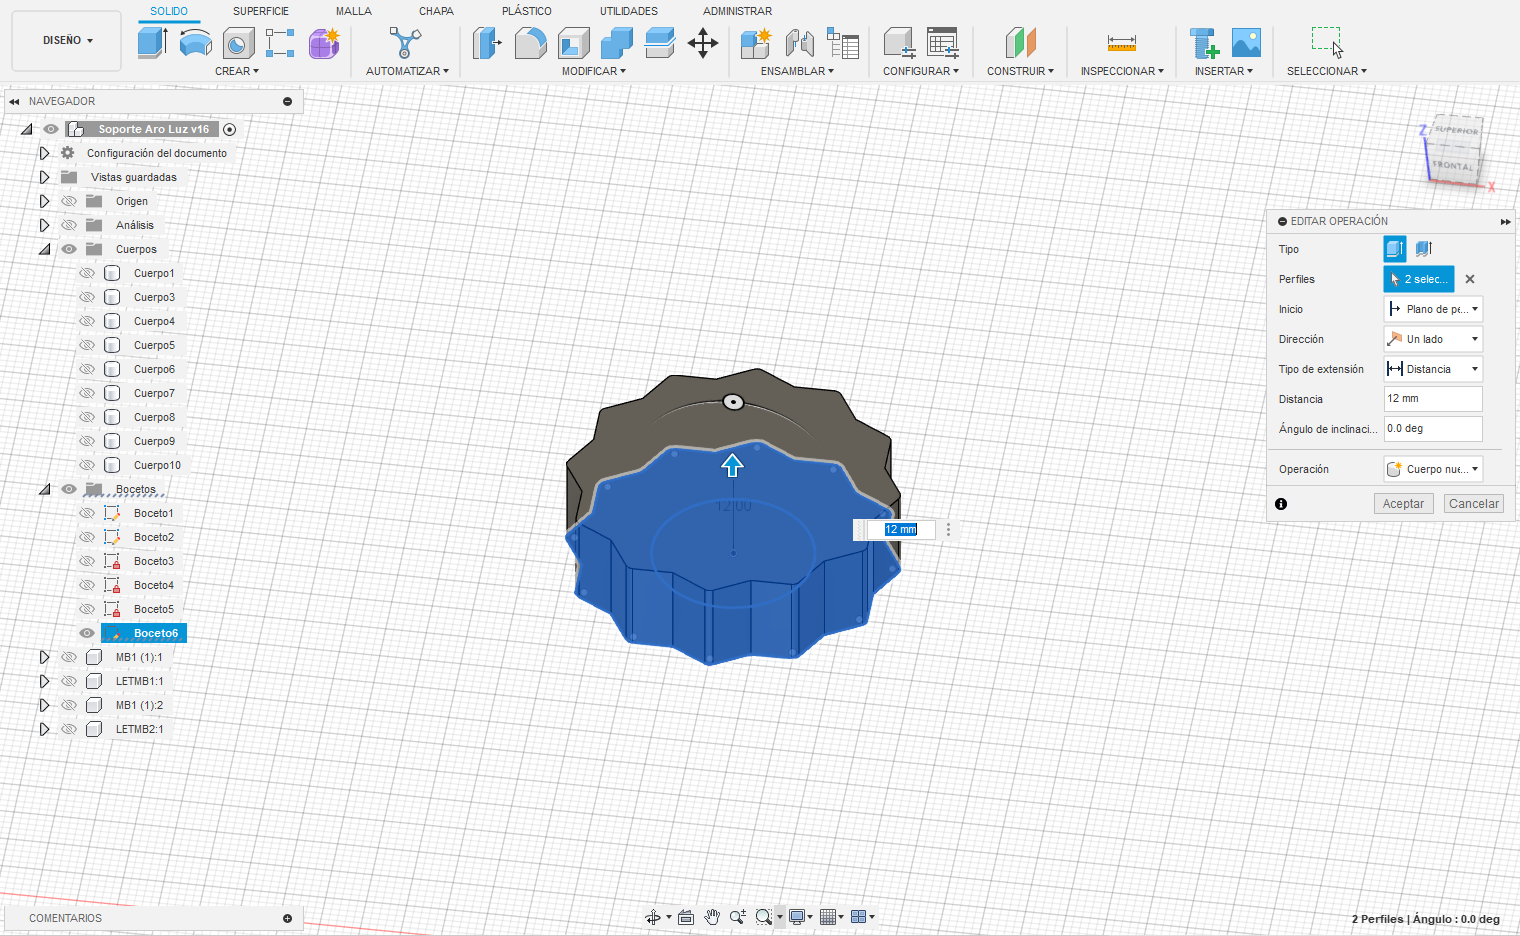This screenshot has height=936, width=1520.
Task: Click the Orbit tool icon
Action: [x=653, y=917]
